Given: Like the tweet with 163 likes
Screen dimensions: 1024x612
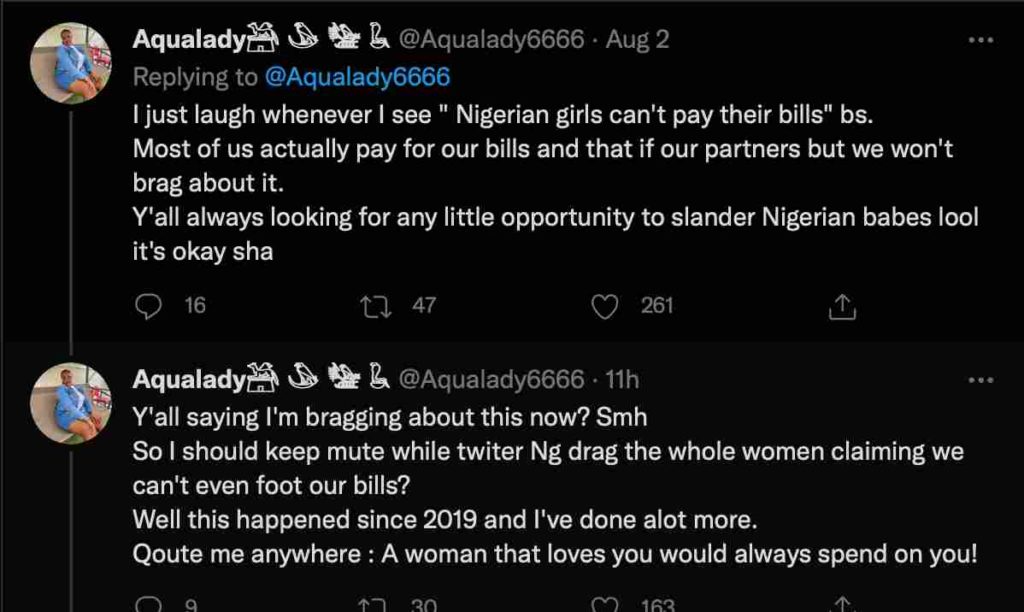Looking at the screenshot, I should pos(605,603).
